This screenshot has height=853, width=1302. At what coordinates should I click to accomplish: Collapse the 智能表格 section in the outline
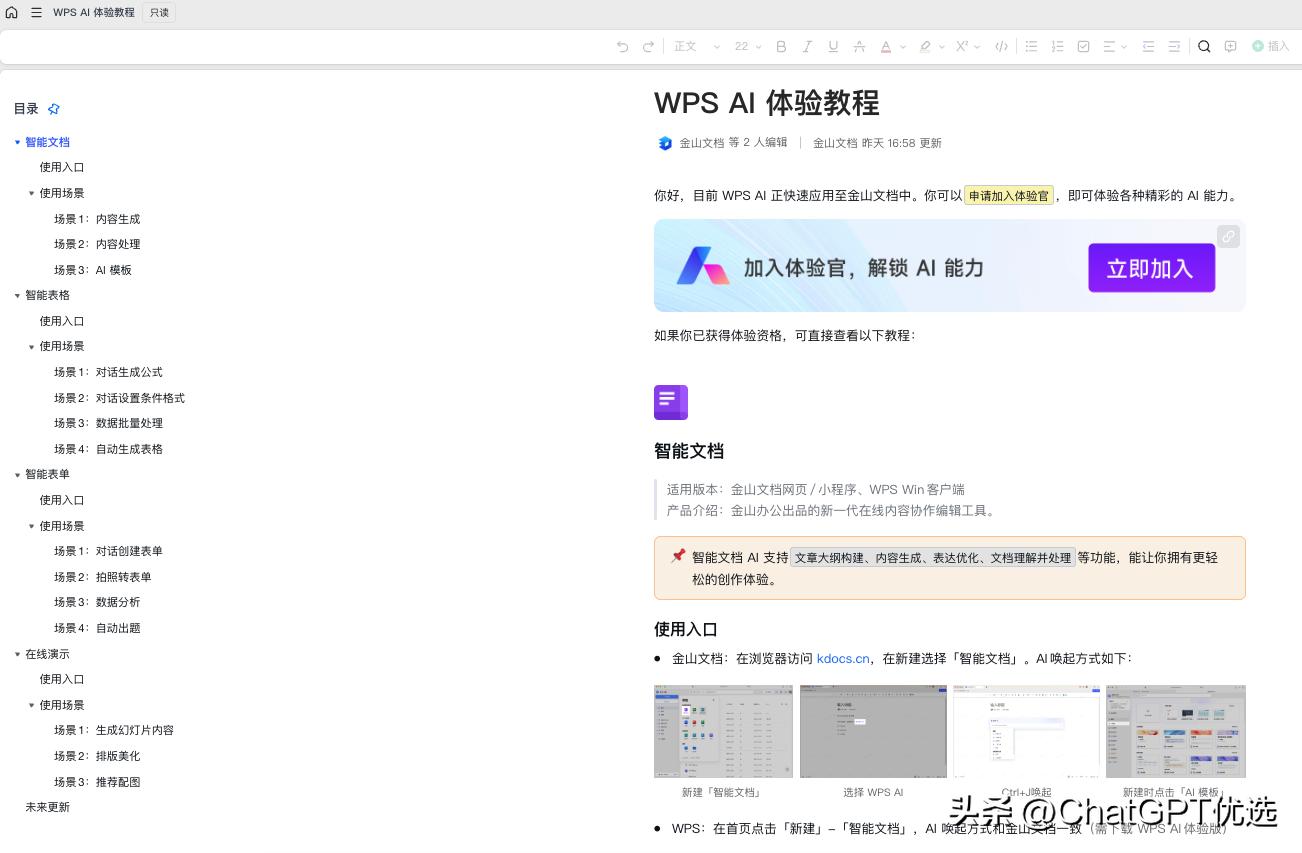click(18, 295)
